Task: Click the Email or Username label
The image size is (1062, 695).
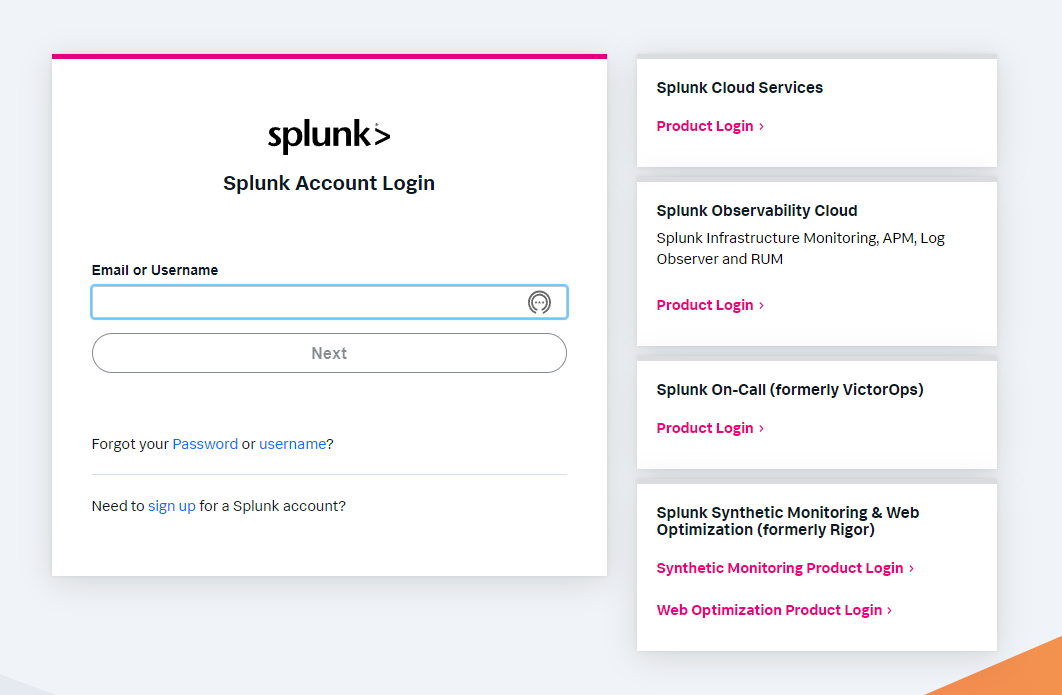Action: [154, 270]
